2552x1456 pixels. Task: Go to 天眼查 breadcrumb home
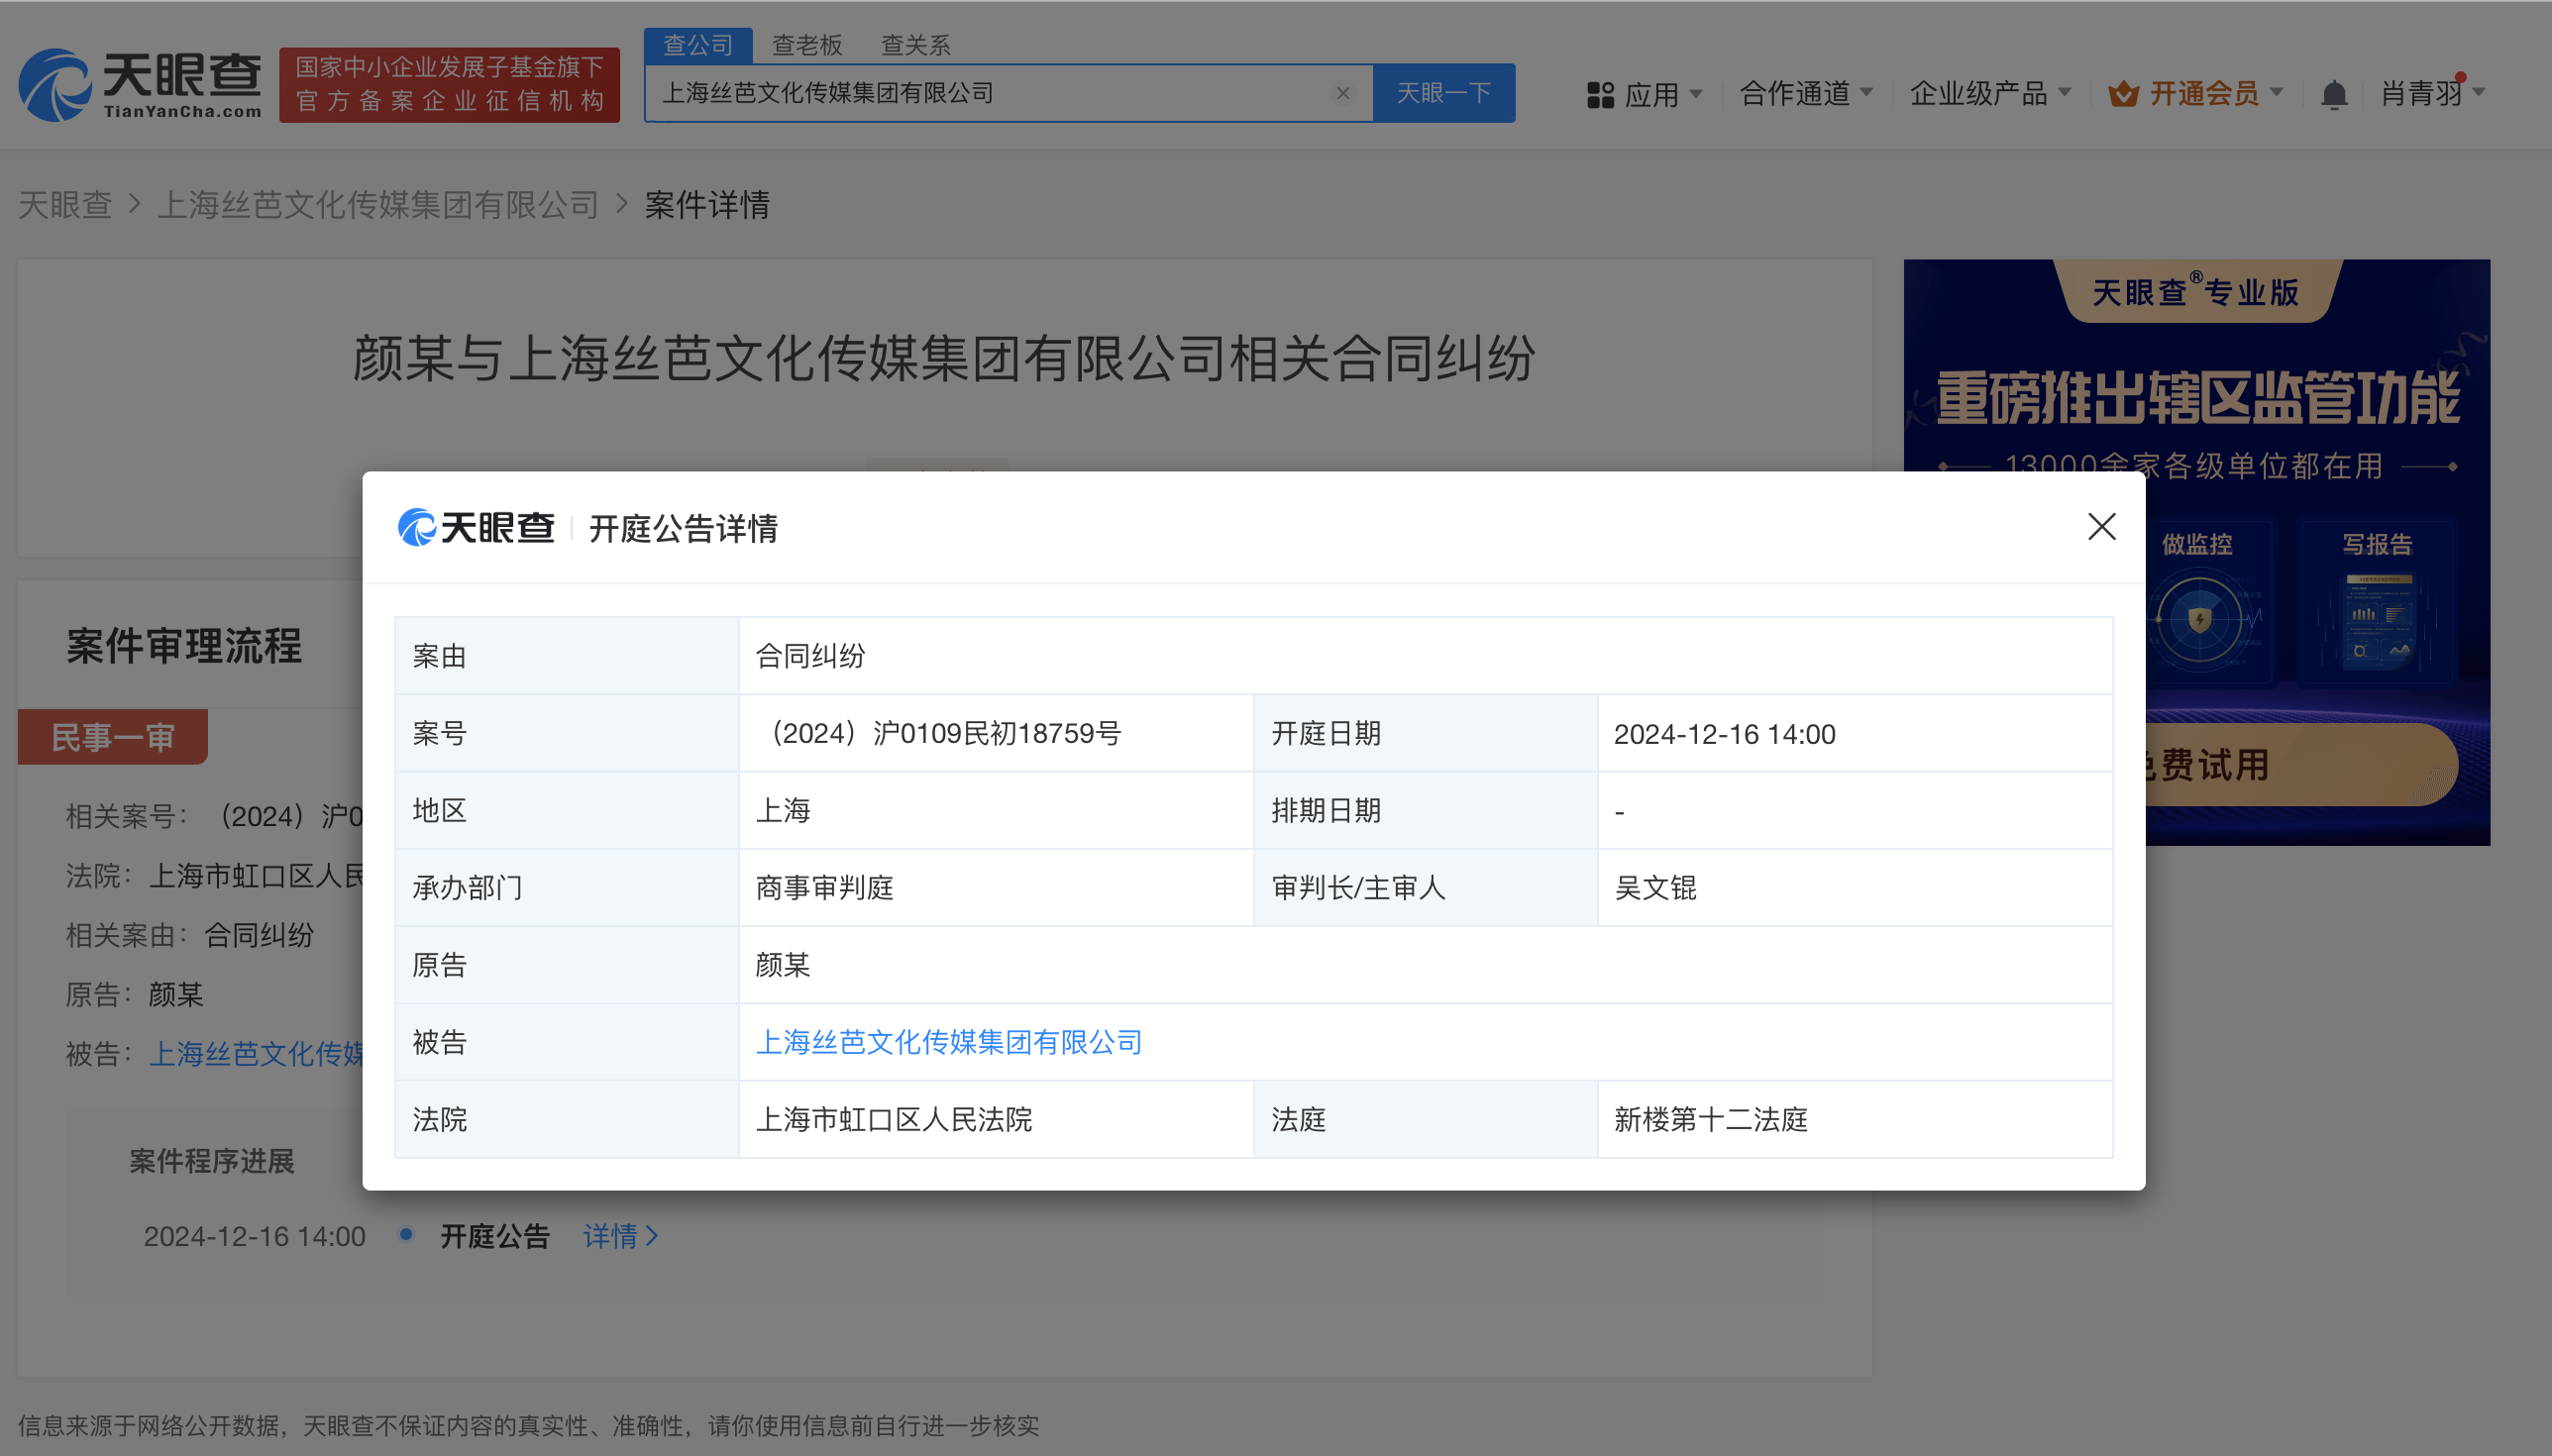tap(65, 204)
